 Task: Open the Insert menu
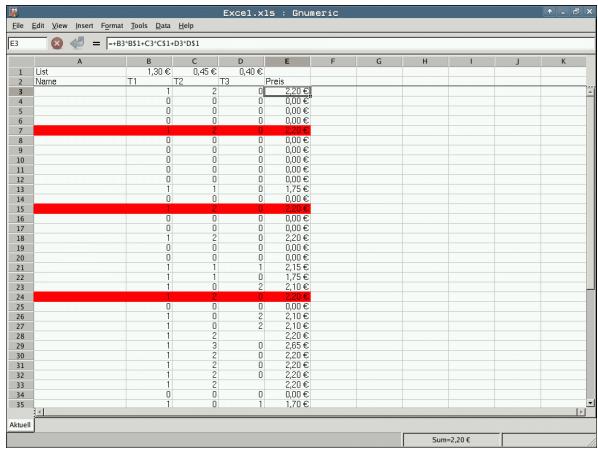coord(84,26)
